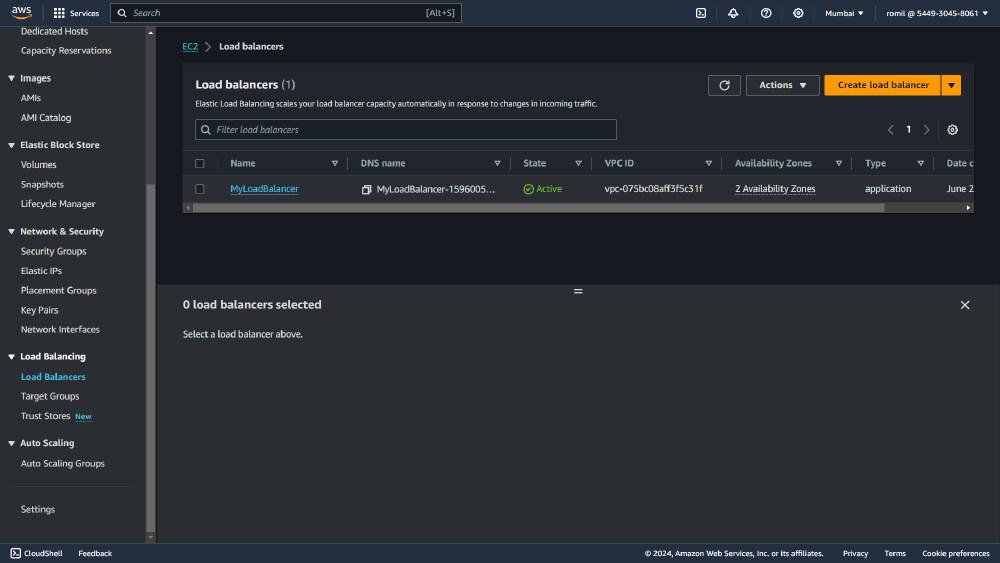Click the table horizontal scrollbar

coord(538,208)
